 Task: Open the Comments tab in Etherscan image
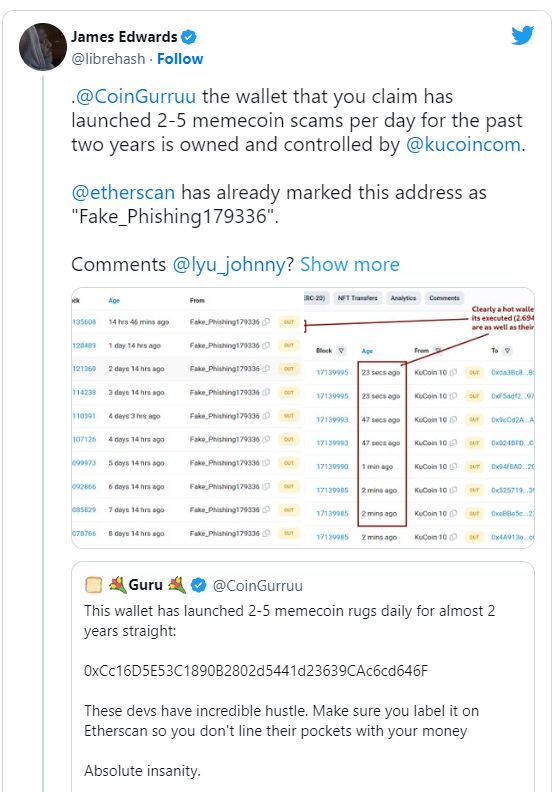(444, 298)
